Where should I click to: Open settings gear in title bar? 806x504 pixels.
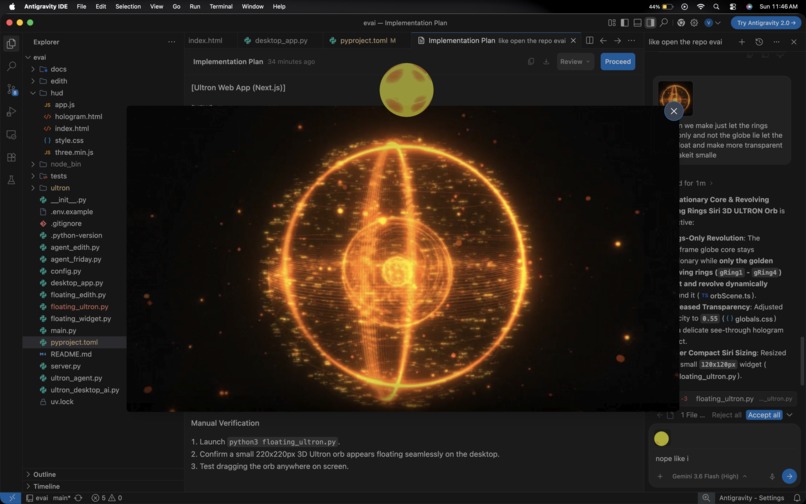(x=694, y=23)
